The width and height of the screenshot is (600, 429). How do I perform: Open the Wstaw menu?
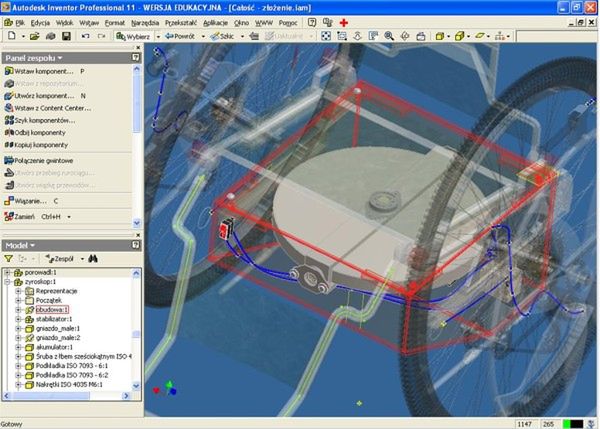click(x=89, y=23)
